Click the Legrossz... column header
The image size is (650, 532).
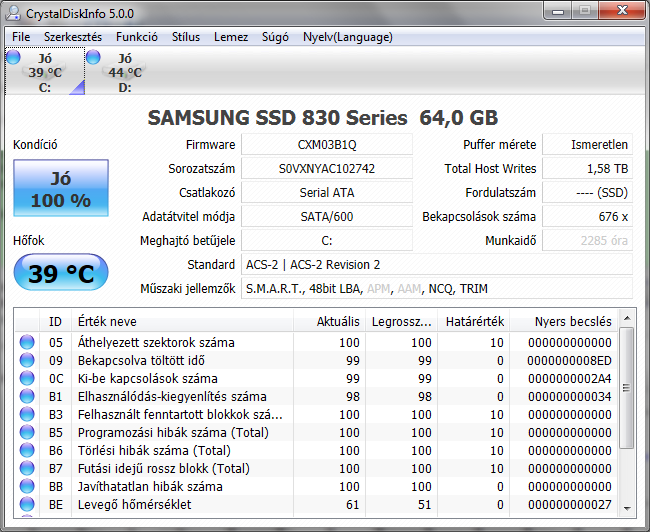click(x=401, y=321)
